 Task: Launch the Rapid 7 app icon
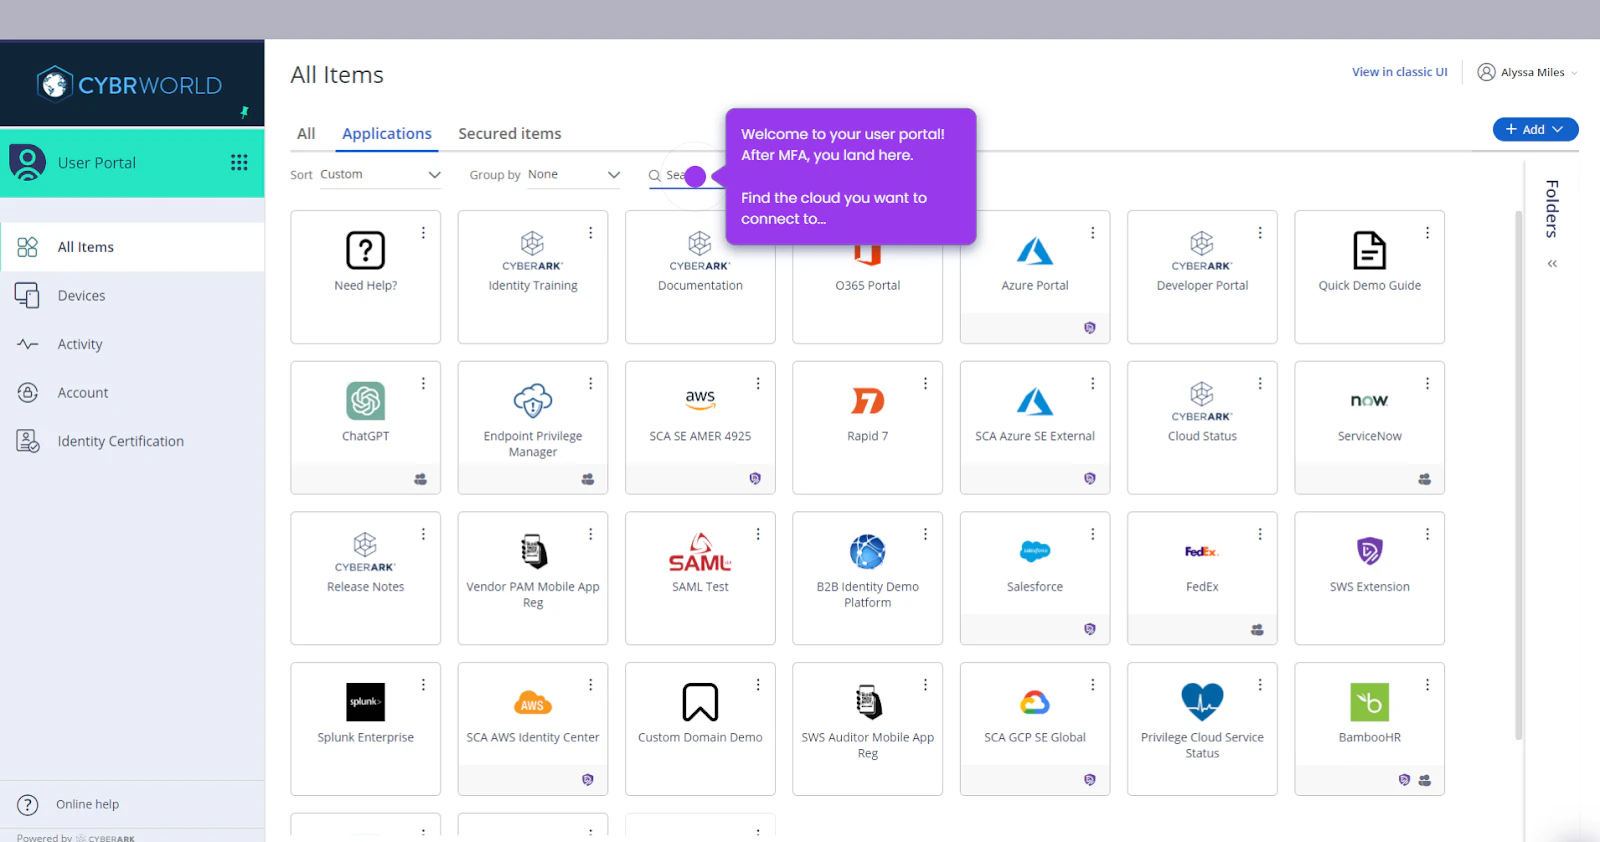tap(868, 401)
